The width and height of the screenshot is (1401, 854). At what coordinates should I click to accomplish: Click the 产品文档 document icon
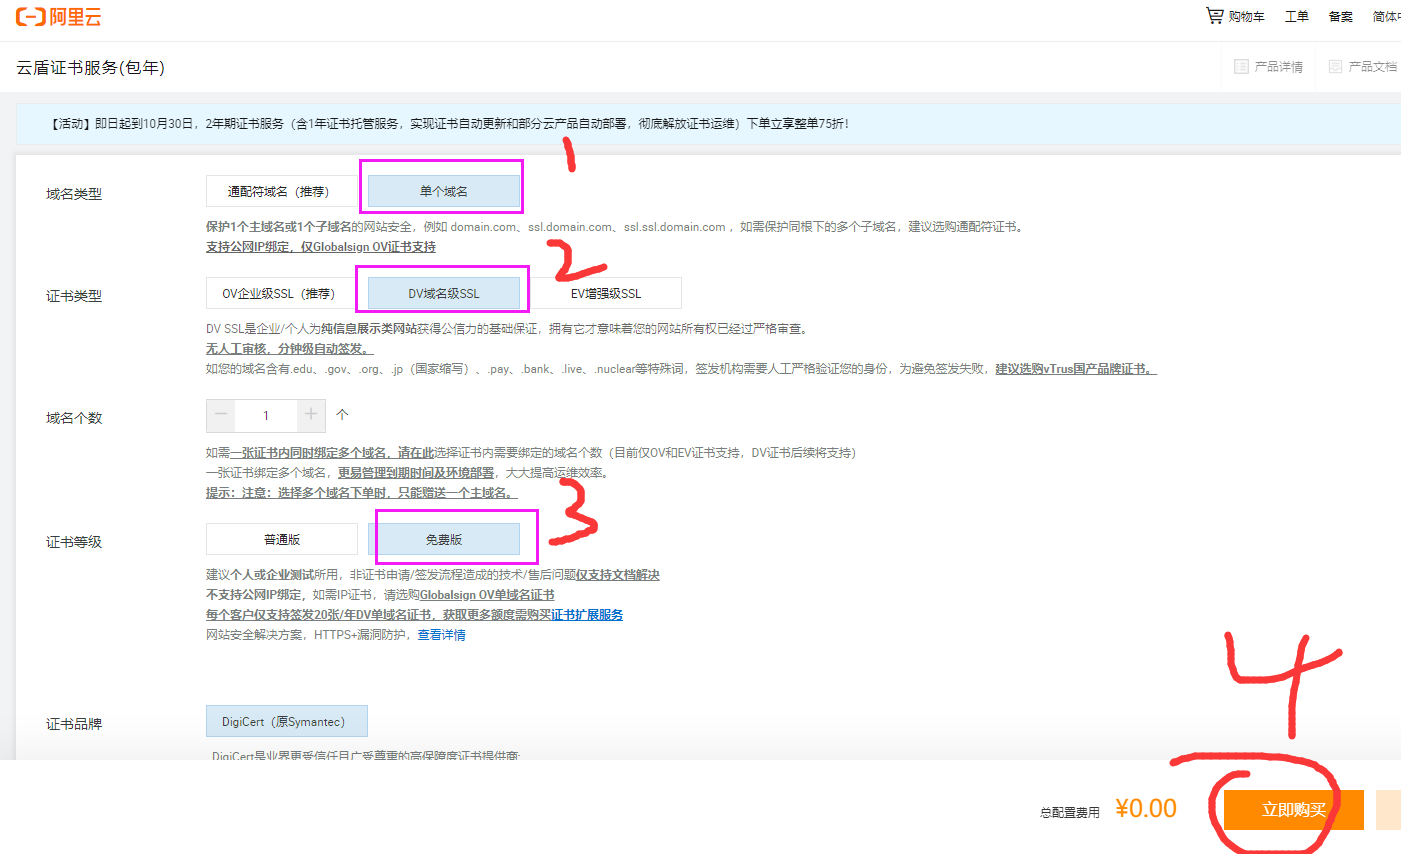point(1335,67)
